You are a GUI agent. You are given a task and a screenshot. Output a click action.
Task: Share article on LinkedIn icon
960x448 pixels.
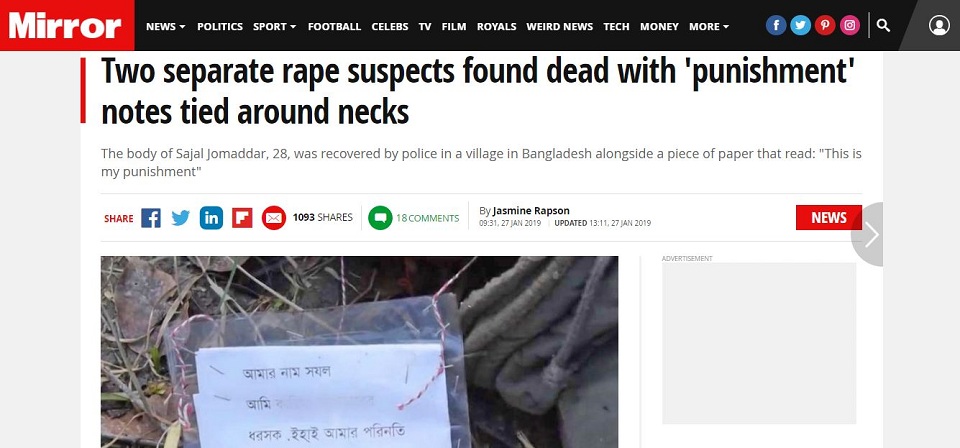211,218
